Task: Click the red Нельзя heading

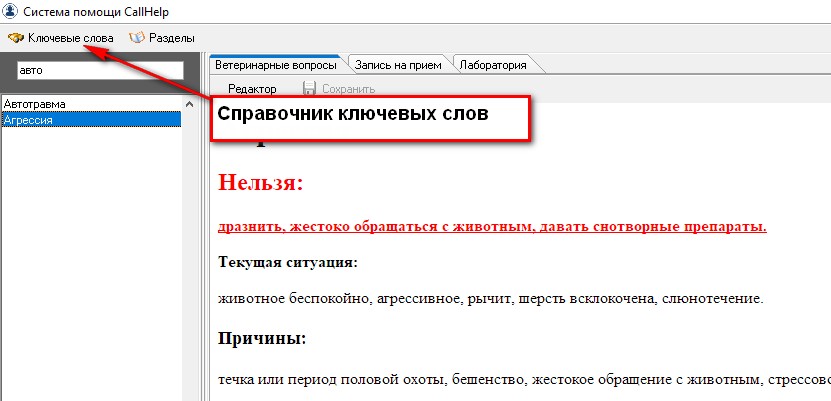Action: tap(260, 184)
